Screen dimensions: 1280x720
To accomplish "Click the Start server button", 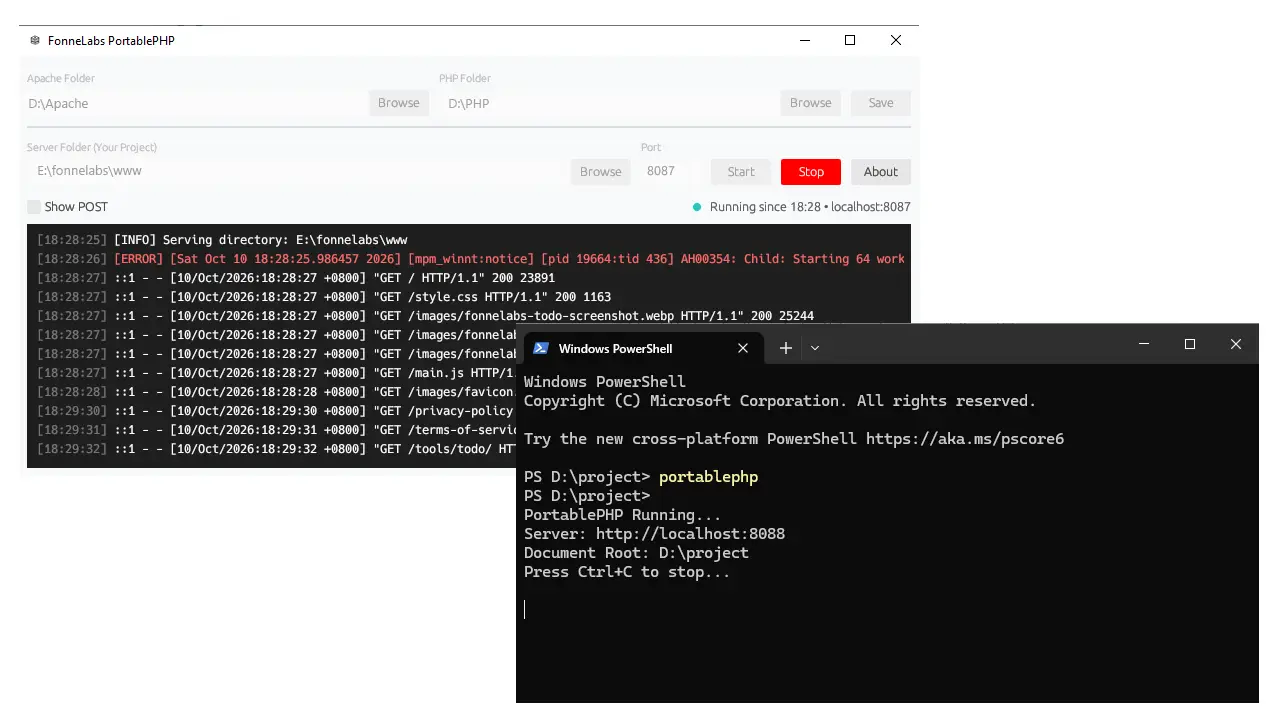I will click(x=741, y=172).
